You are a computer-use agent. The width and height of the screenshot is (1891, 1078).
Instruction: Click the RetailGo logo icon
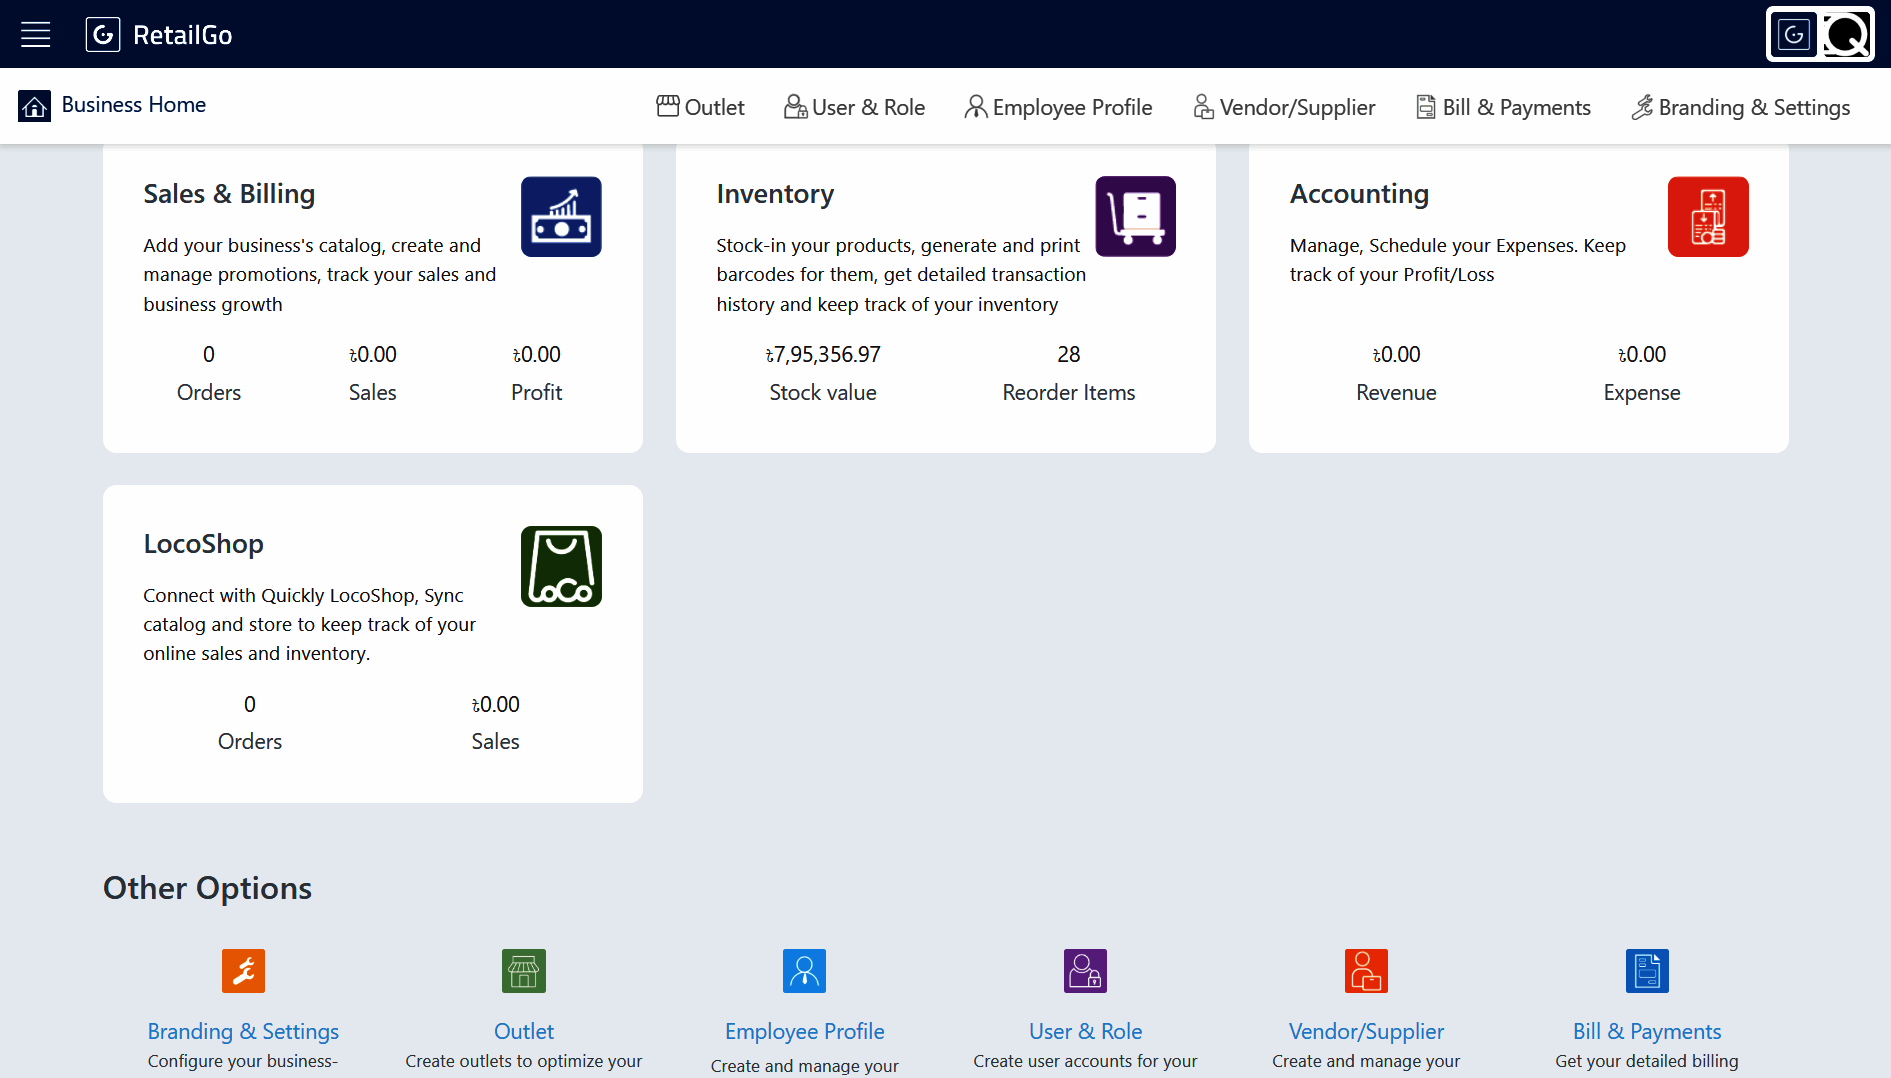tap(103, 35)
